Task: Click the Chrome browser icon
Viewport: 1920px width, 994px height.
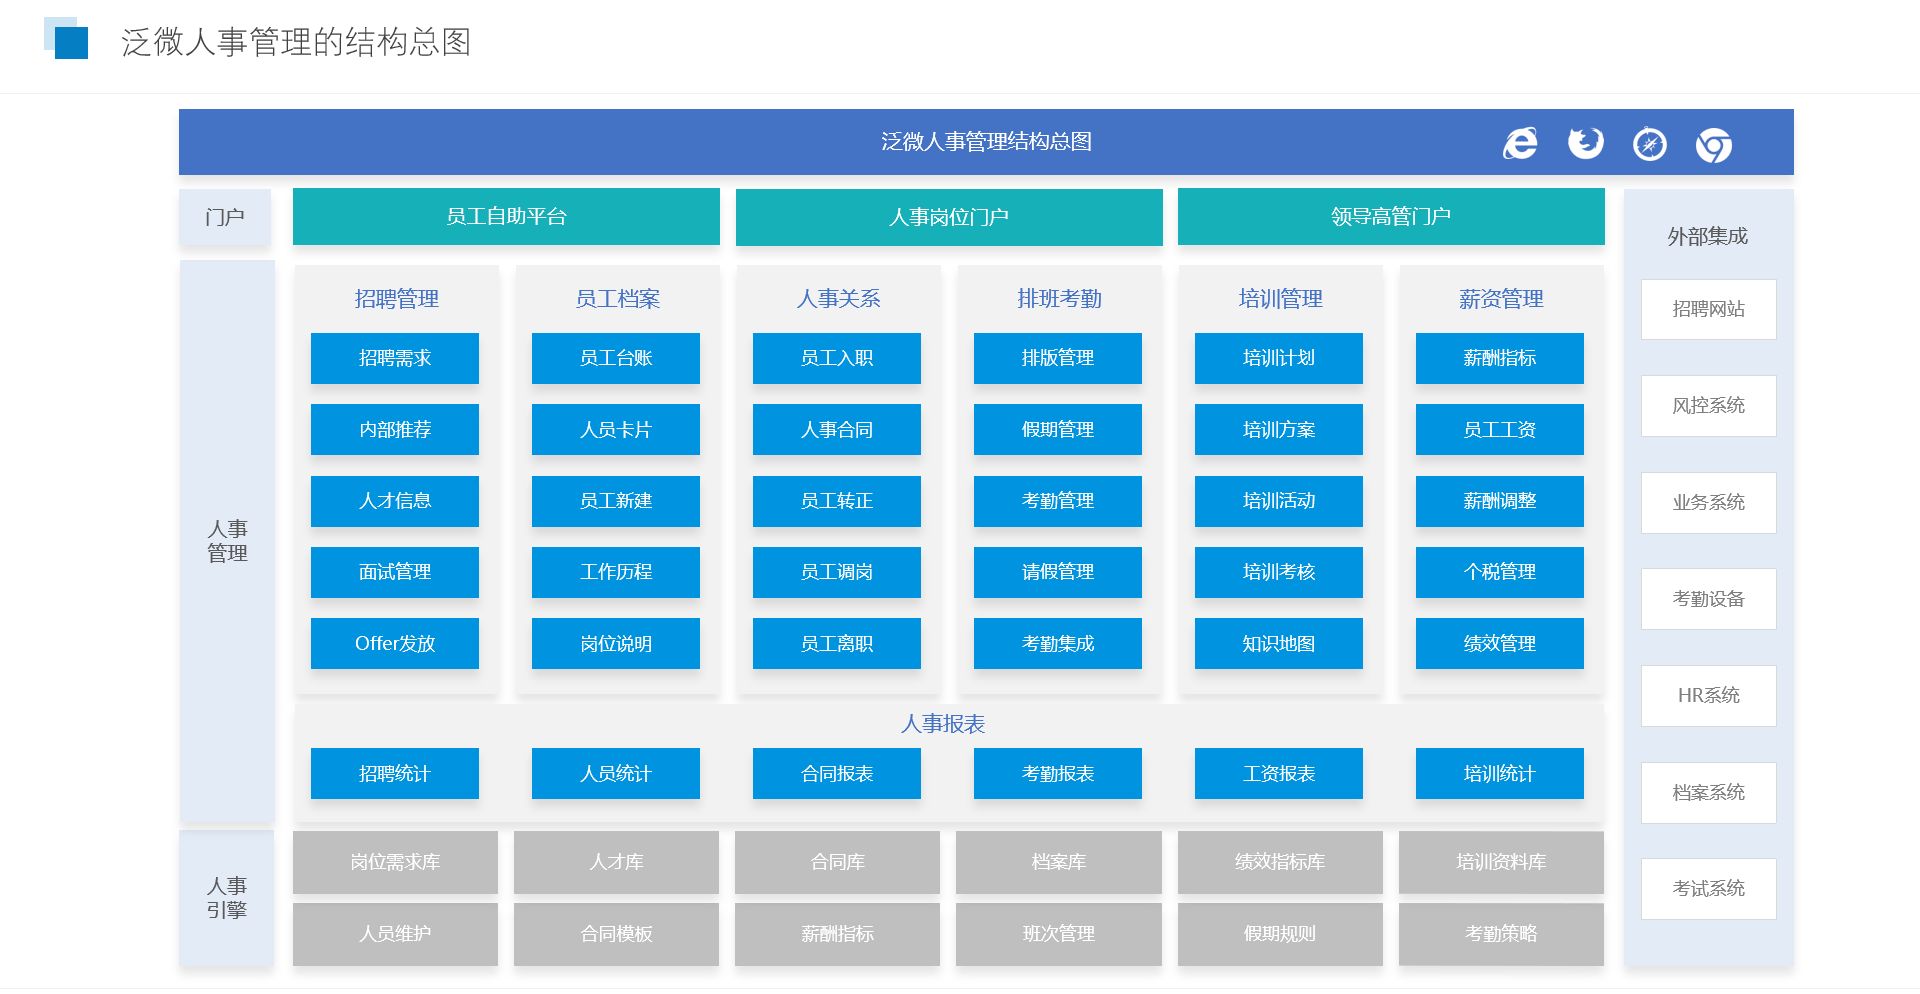Action: pos(1713,146)
